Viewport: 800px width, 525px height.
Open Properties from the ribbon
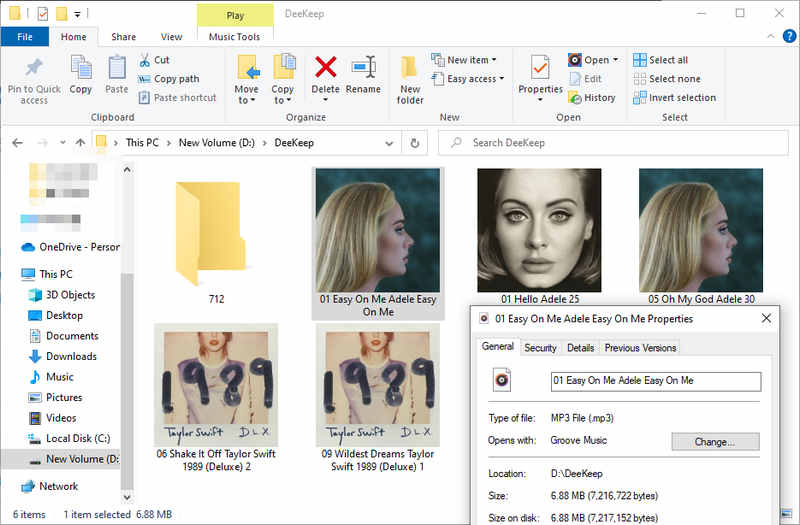click(540, 78)
